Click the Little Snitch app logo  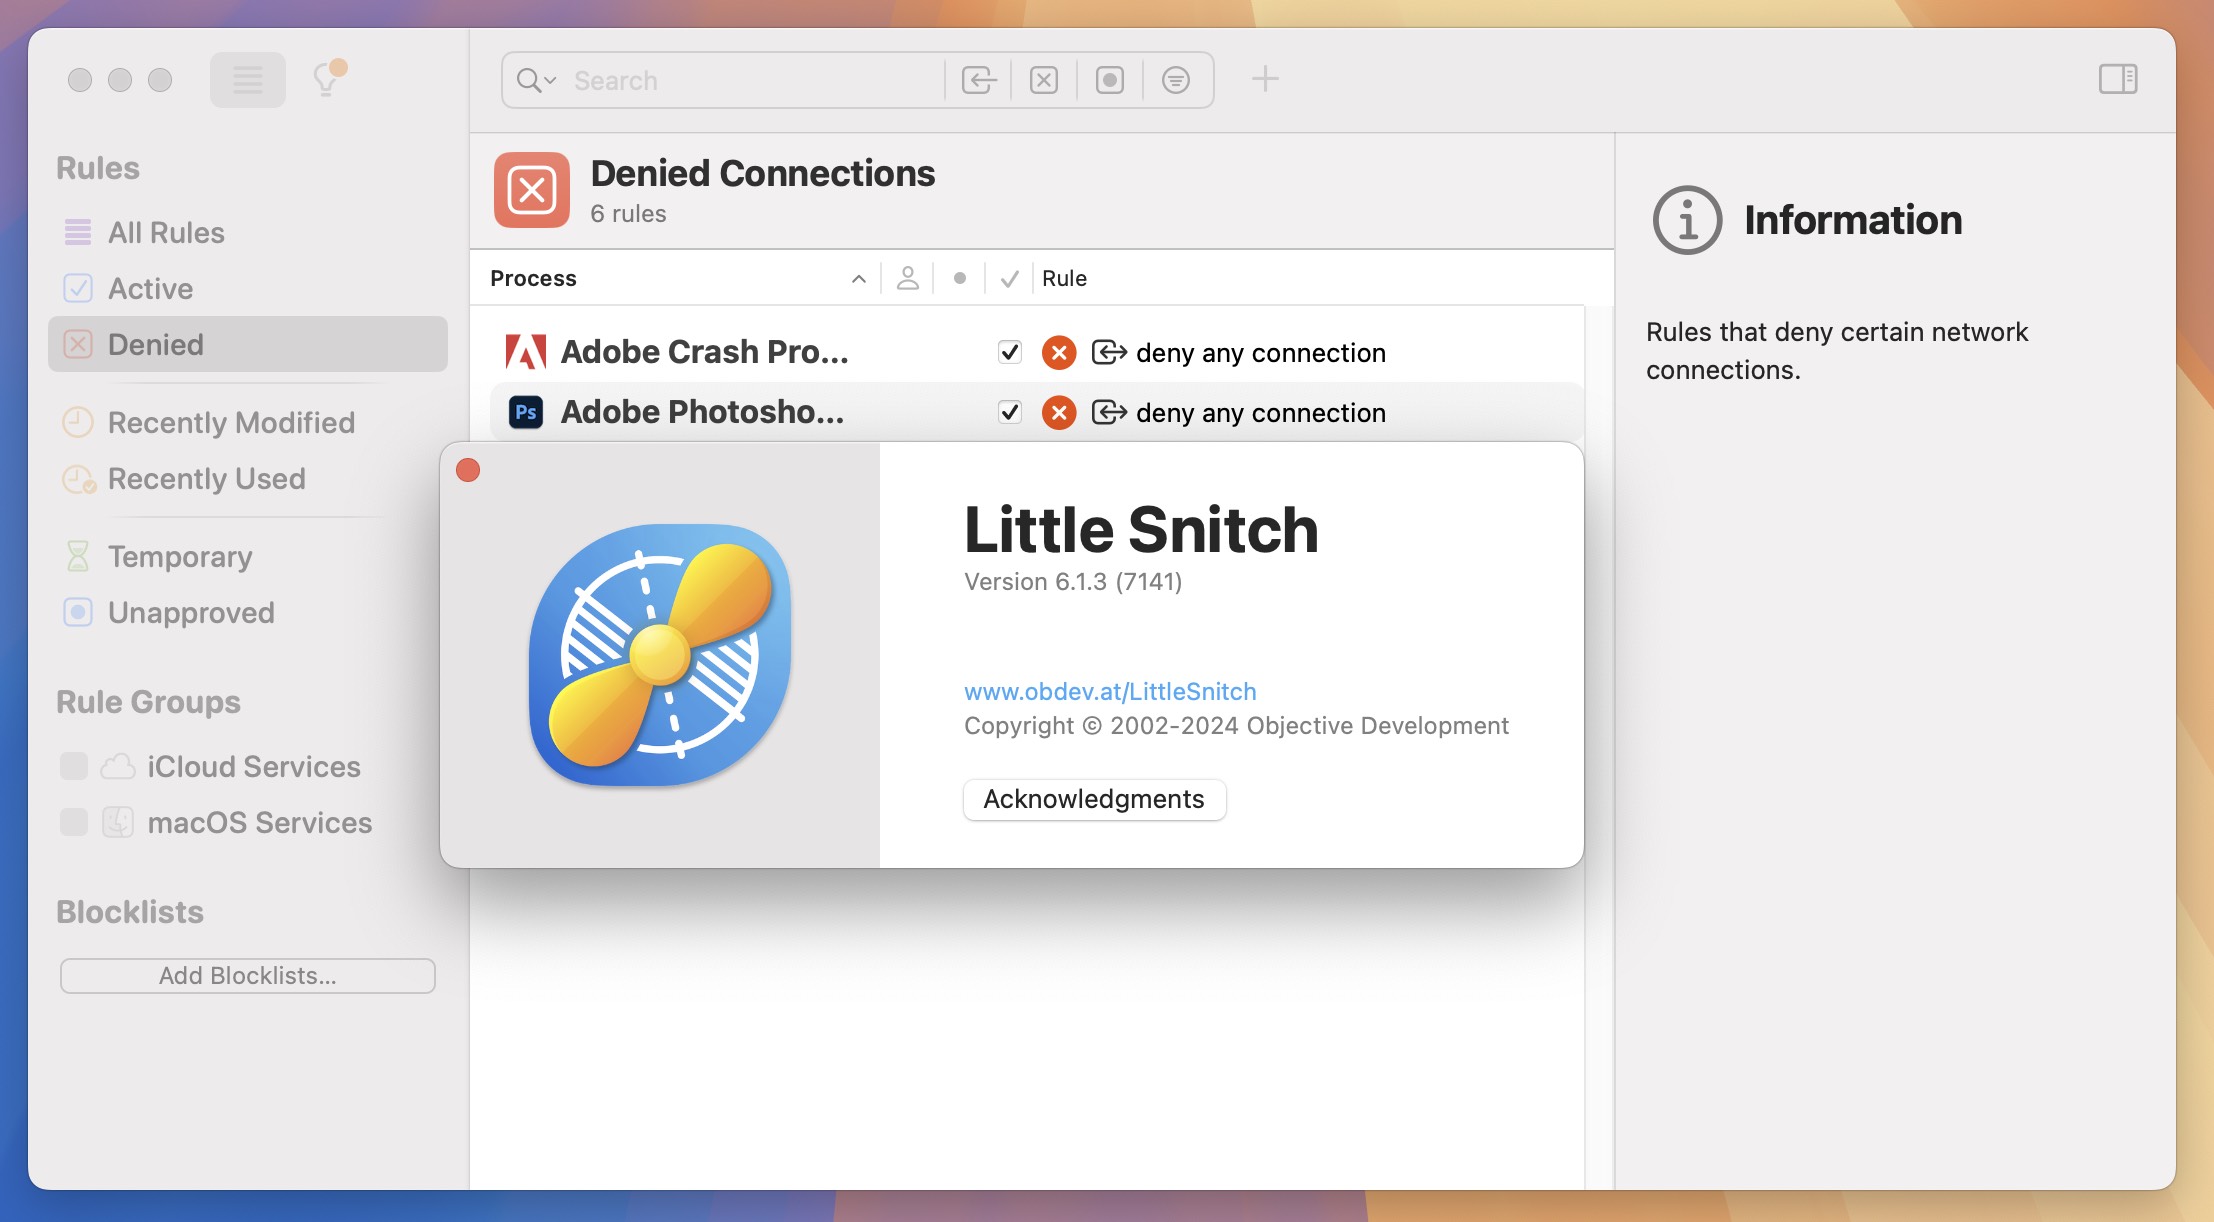pos(660,655)
